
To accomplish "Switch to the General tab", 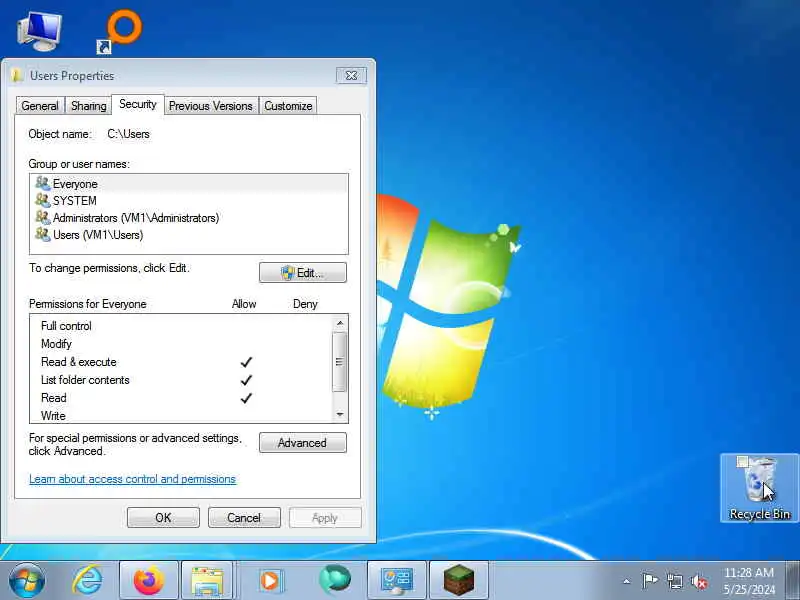I will [40, 106].
